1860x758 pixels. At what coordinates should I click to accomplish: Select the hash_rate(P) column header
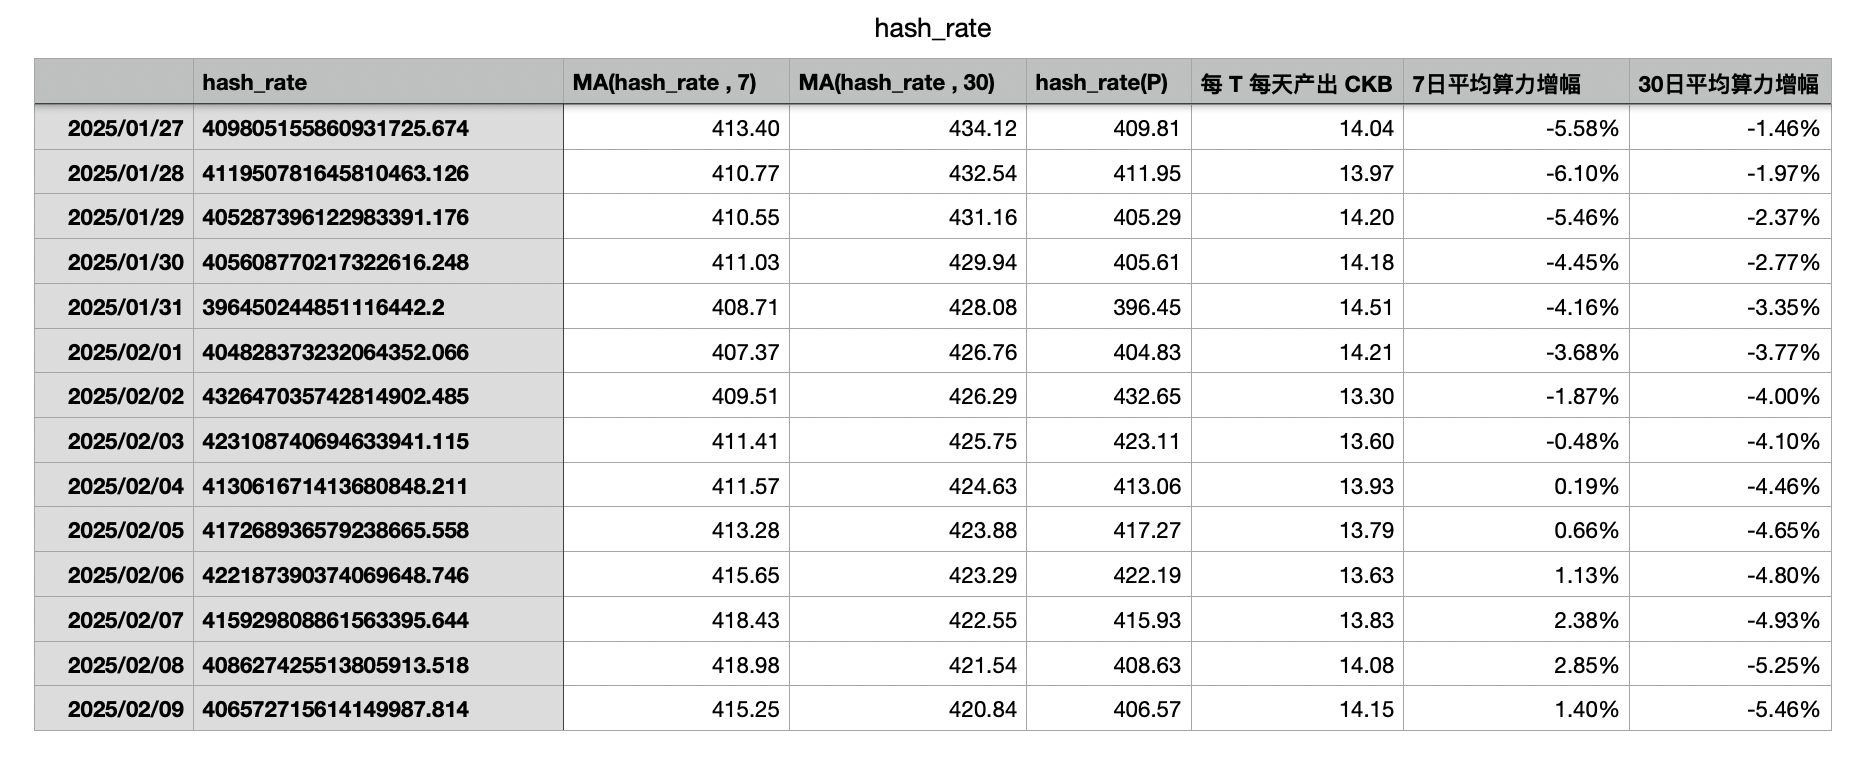(x=1109, y=82)
